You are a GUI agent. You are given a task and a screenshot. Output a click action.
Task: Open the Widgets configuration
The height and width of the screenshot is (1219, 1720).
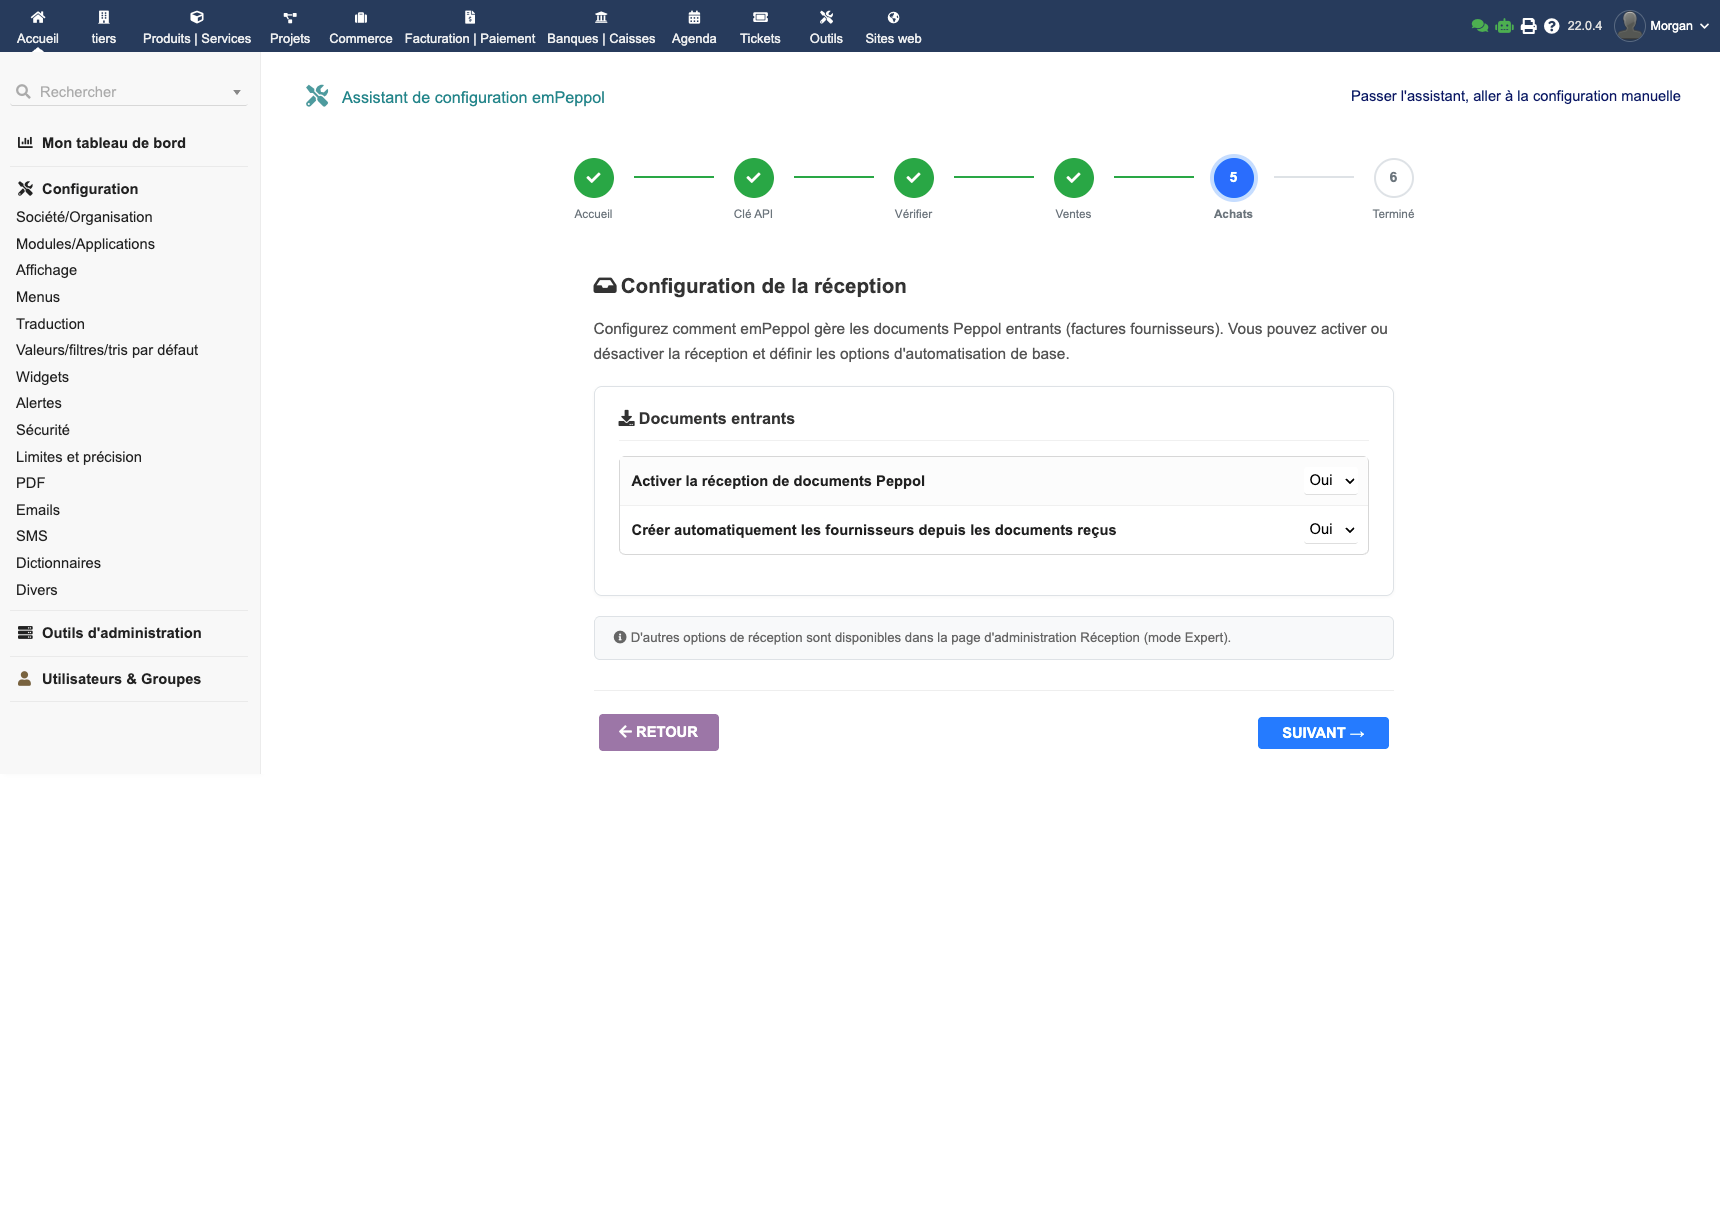coord(42,377)
